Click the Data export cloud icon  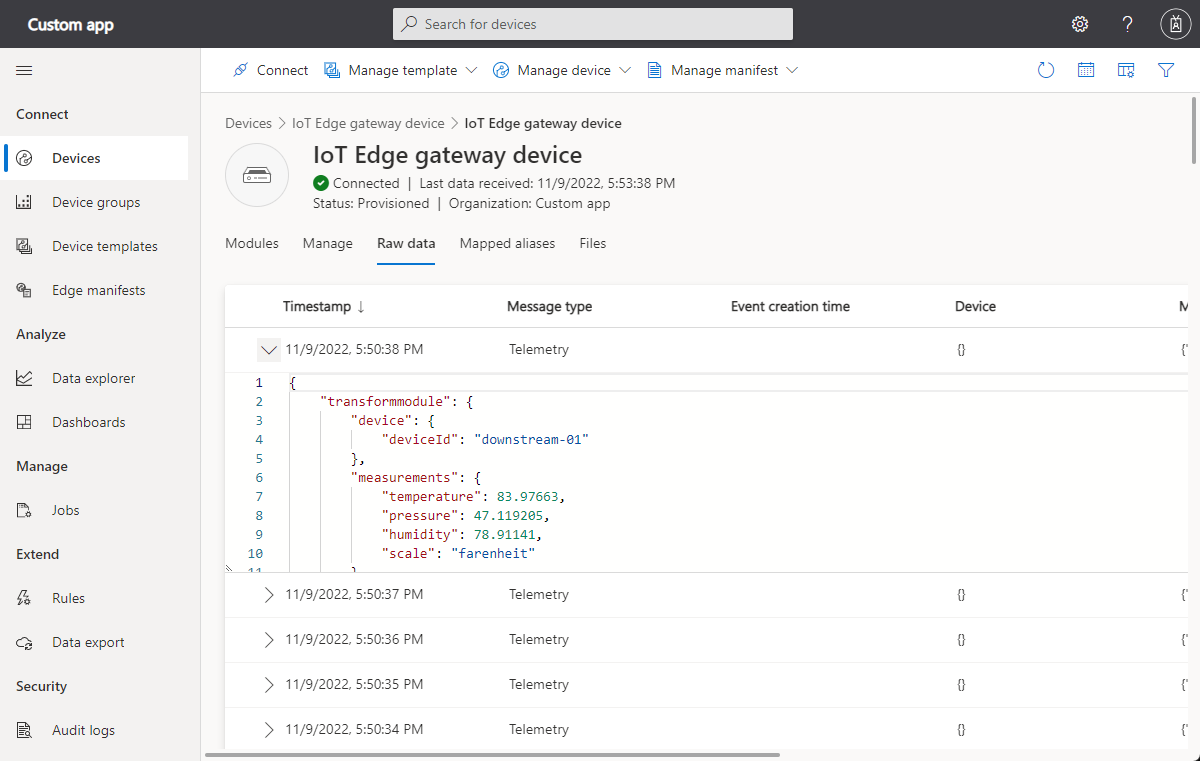click(x=25, y=642)
